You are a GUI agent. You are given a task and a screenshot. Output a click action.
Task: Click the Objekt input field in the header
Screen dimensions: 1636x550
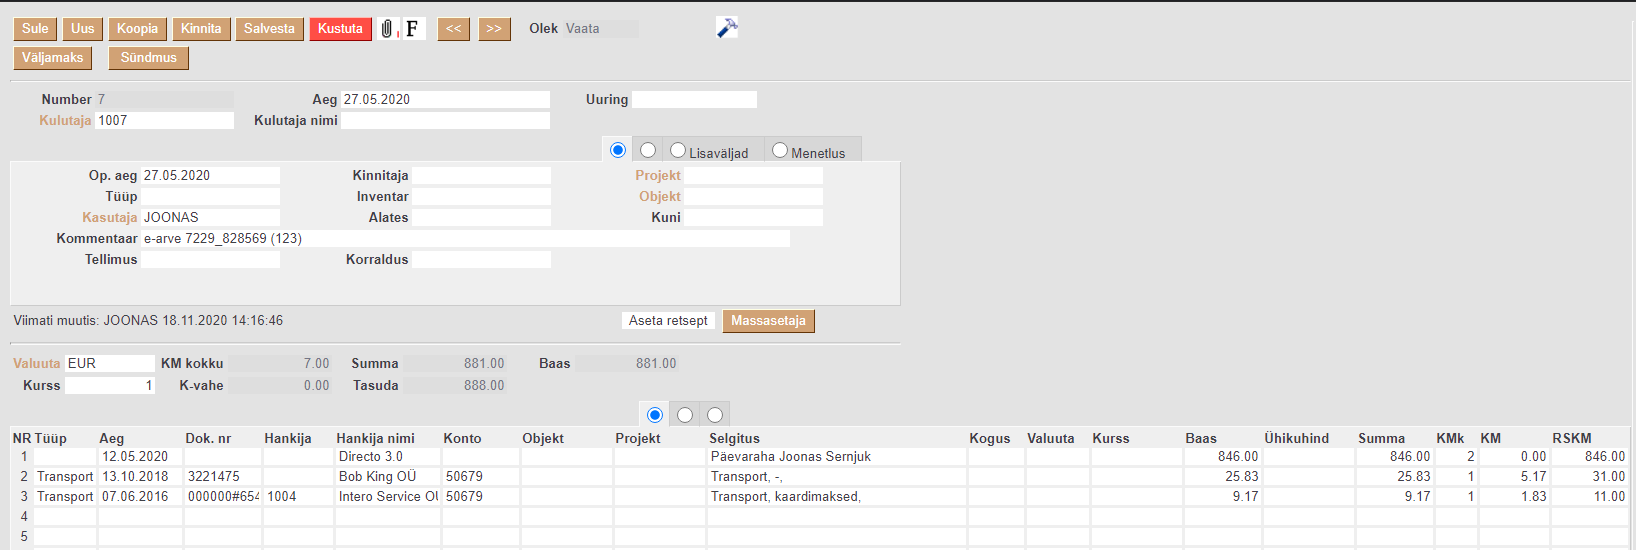[x=753, y=196]
